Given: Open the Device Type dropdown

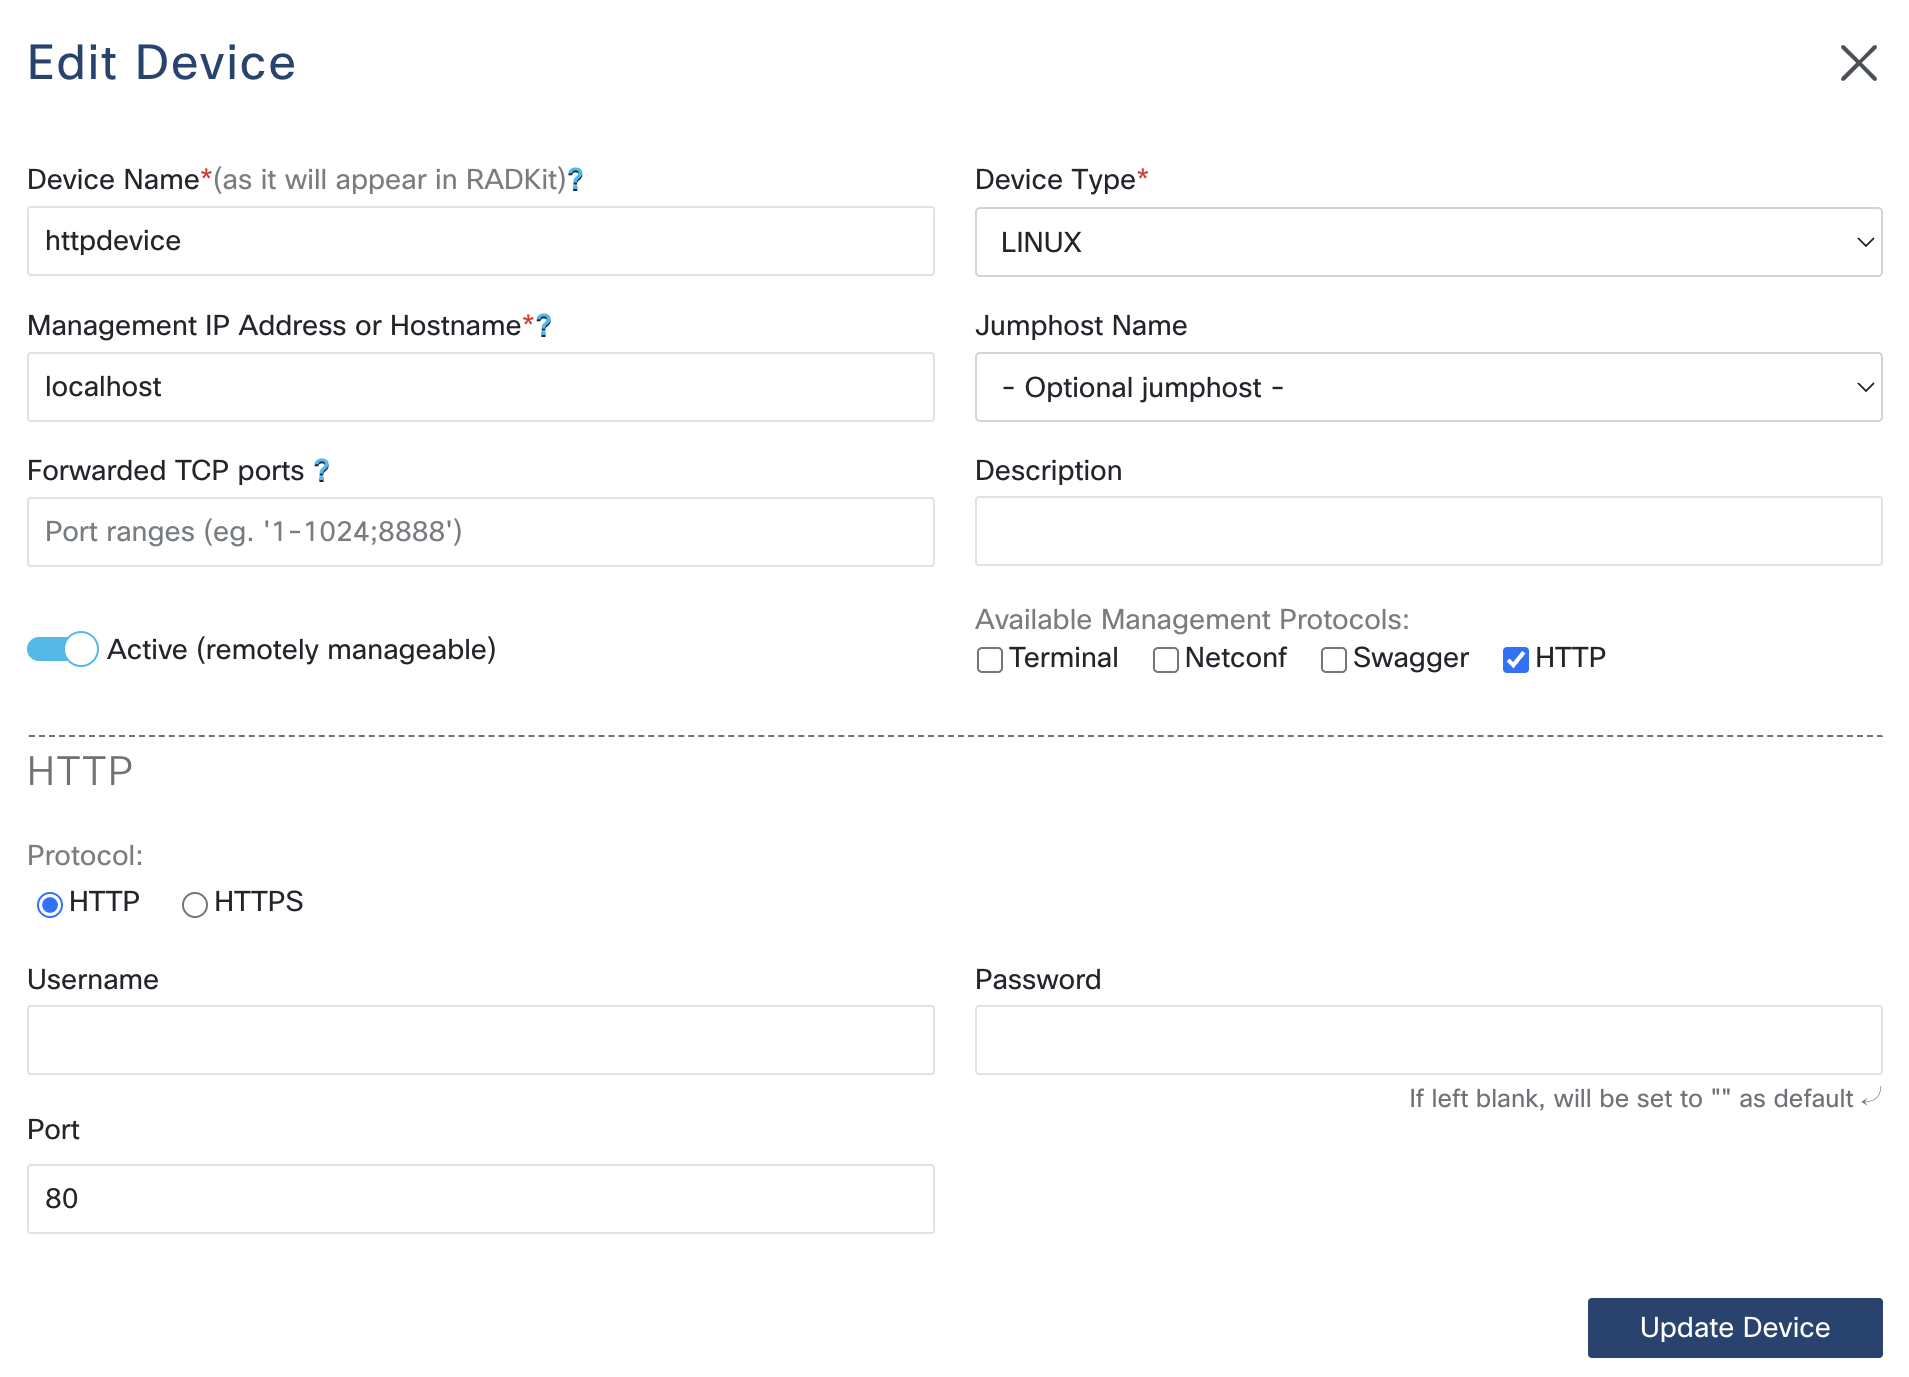Looking at the screenshot, I should click(1428, 242).
